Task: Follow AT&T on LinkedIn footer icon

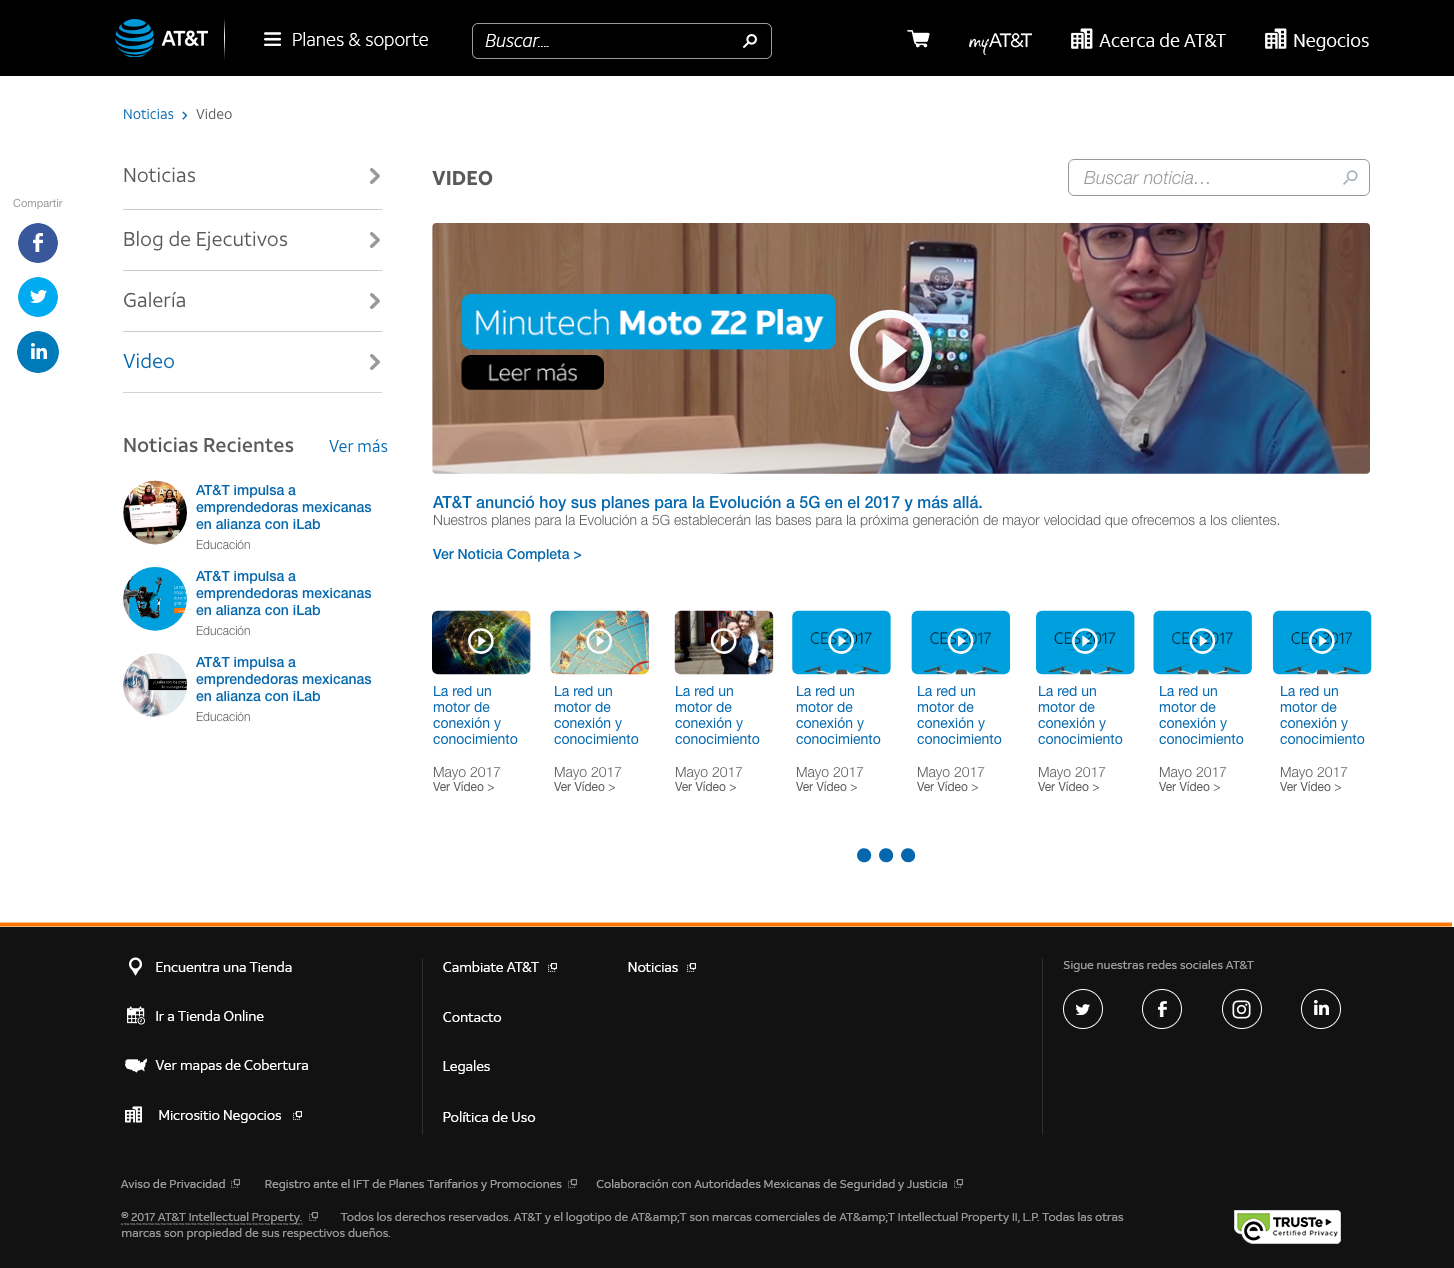Action: click(1321, 1009)
